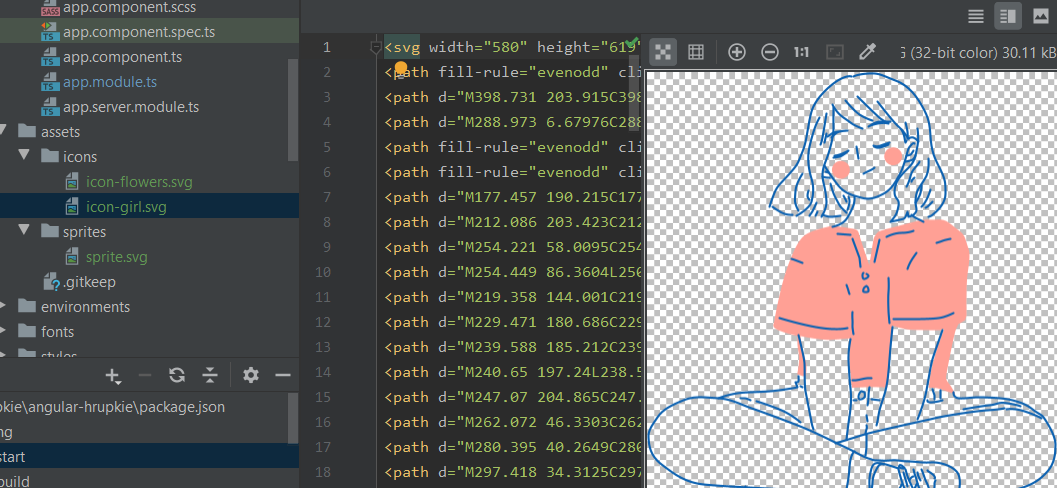Toggle the pixel grid overlay
The width and height of the screenshot is (1057, 488).
pos(696,52)
